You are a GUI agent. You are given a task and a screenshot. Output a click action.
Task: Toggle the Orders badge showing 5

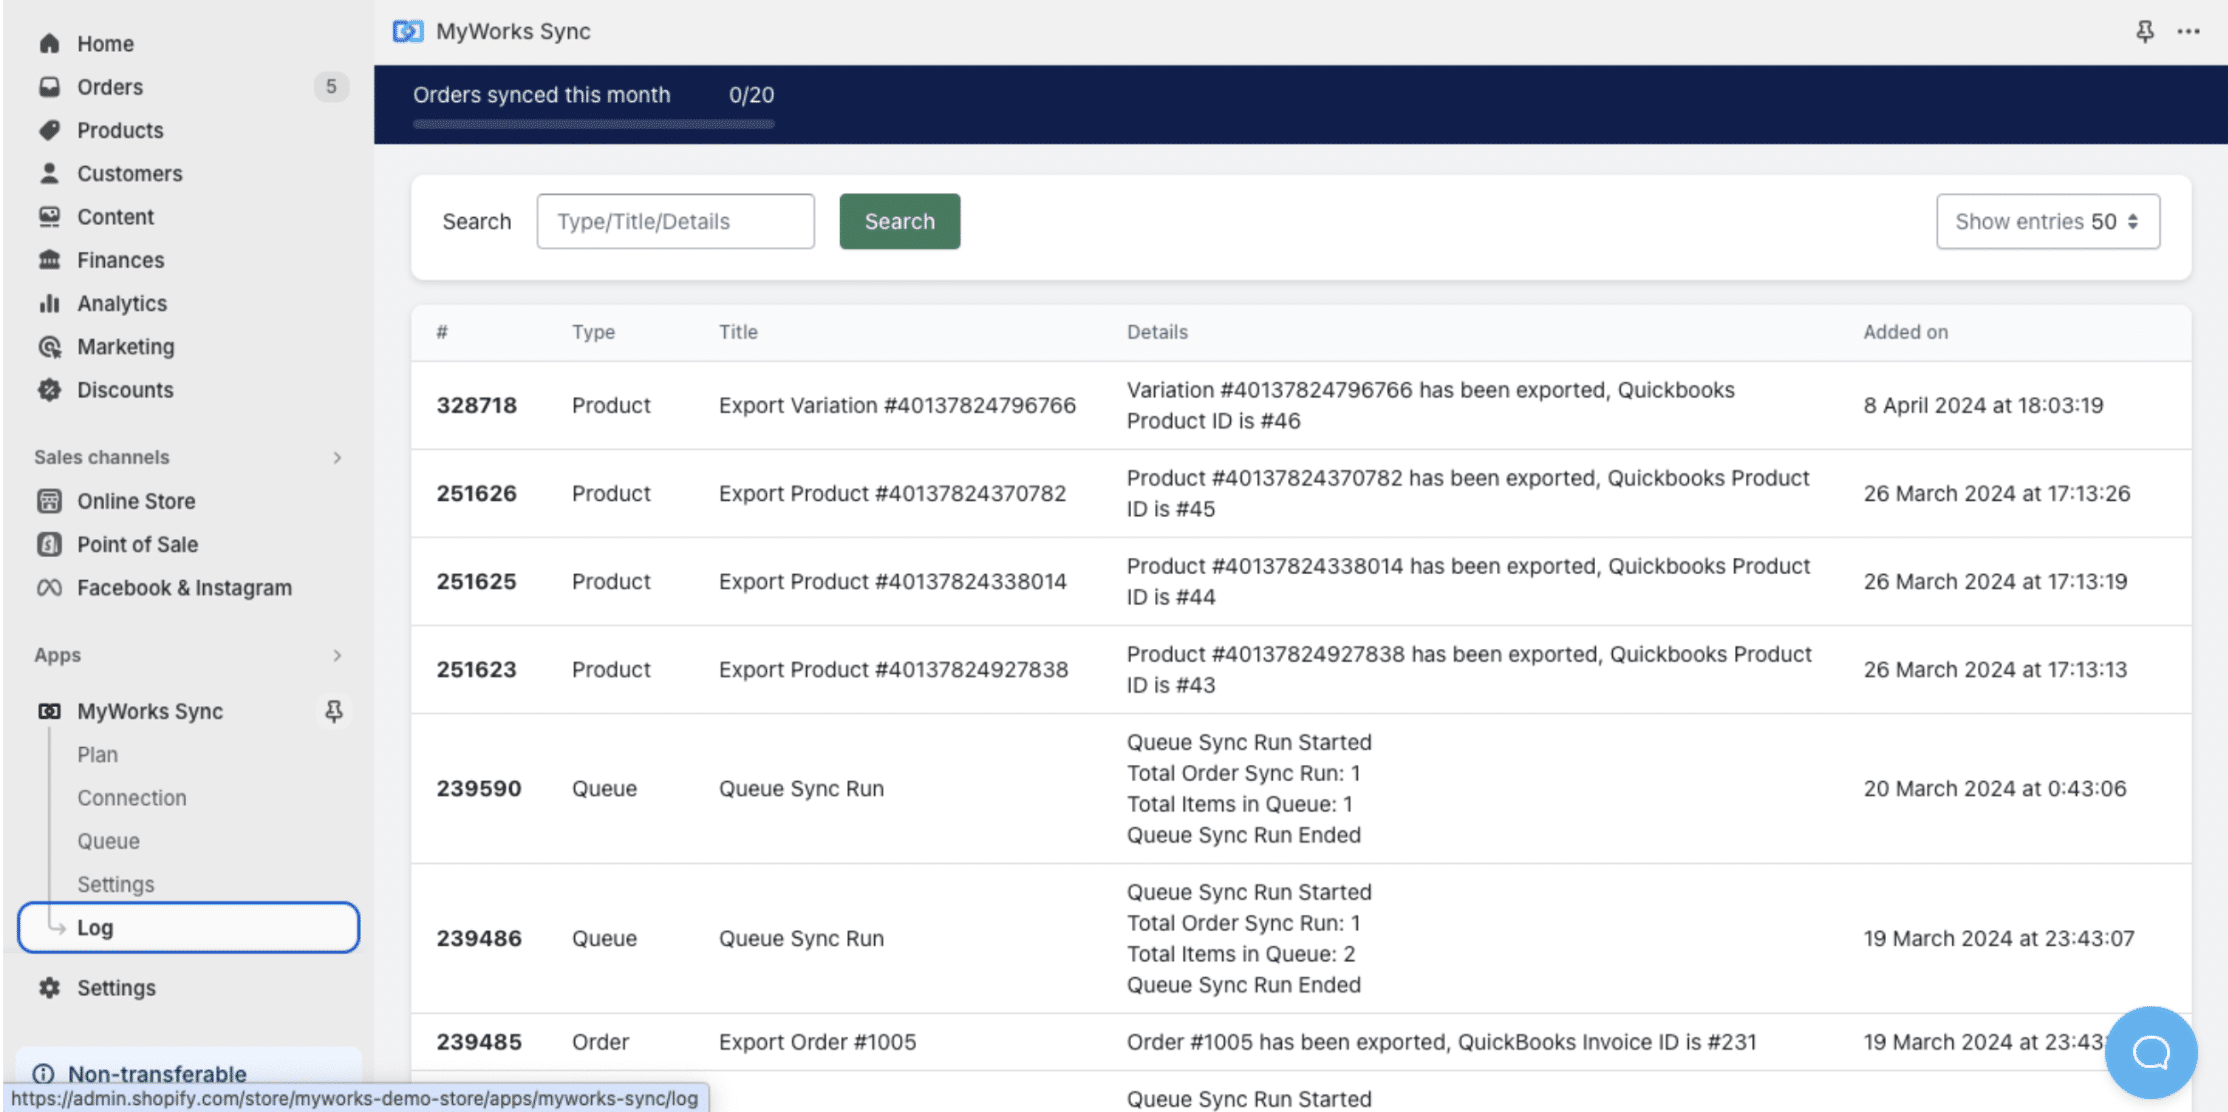(330, 87)
